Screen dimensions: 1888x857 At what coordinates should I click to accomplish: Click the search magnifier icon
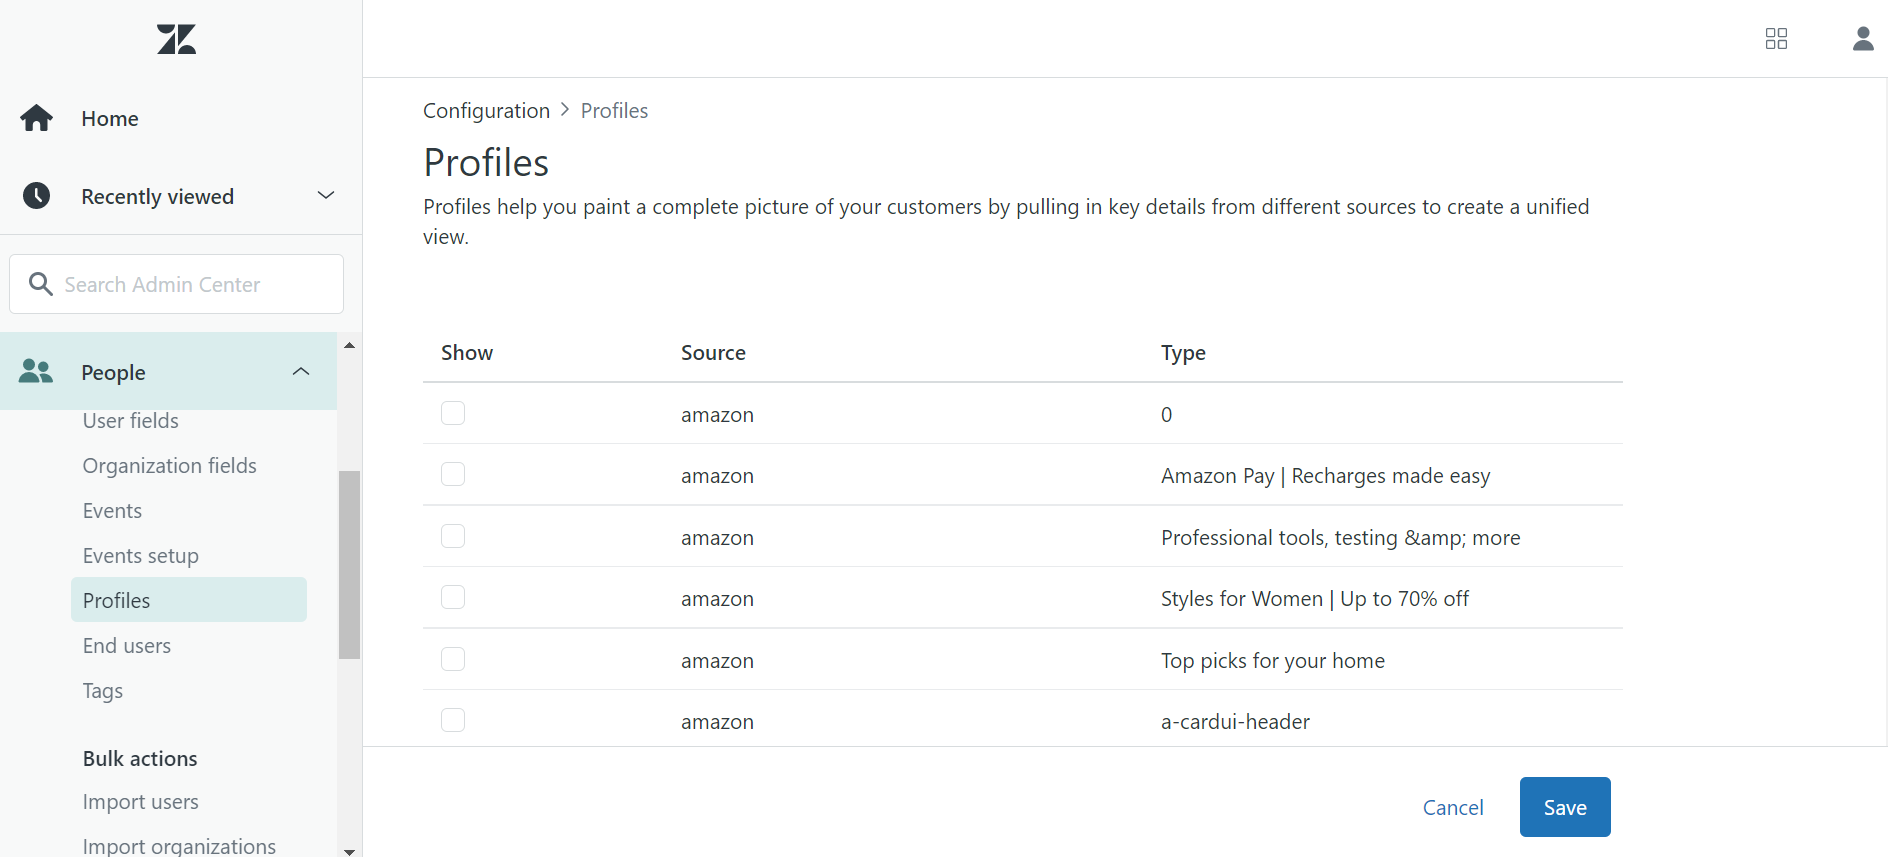41,284
